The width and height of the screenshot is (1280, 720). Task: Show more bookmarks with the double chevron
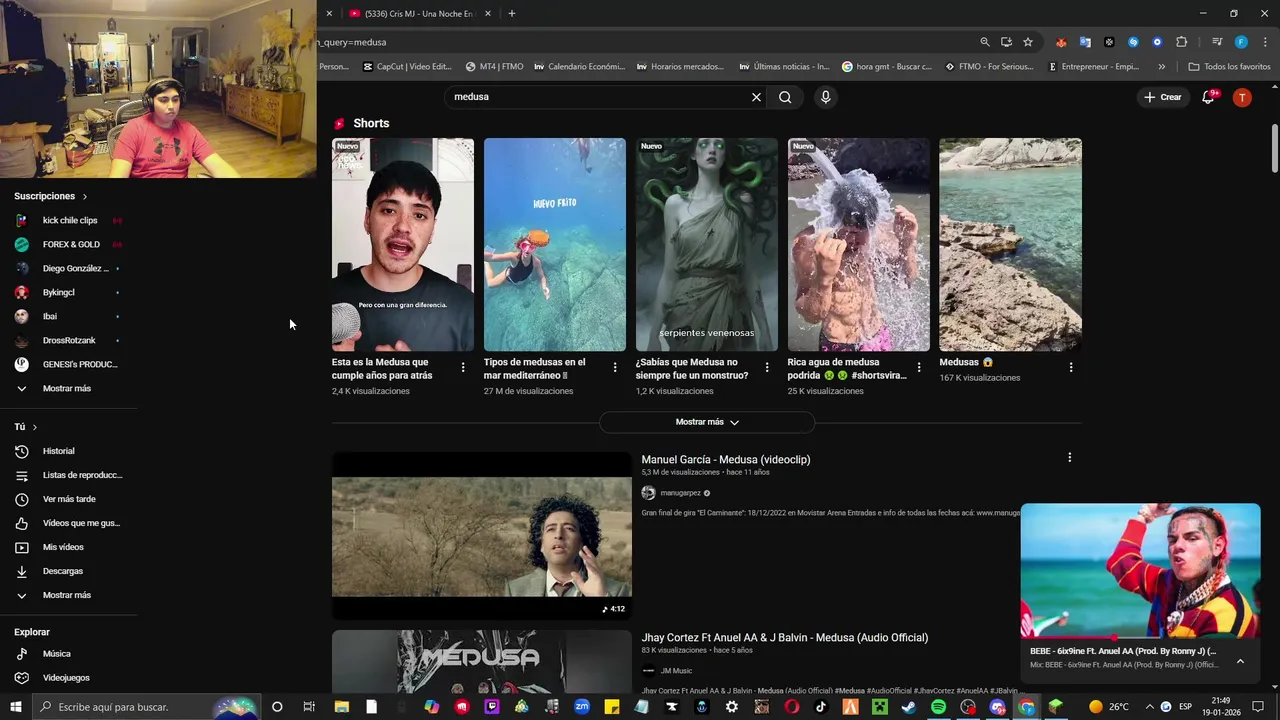click(x=1161, y=67)
